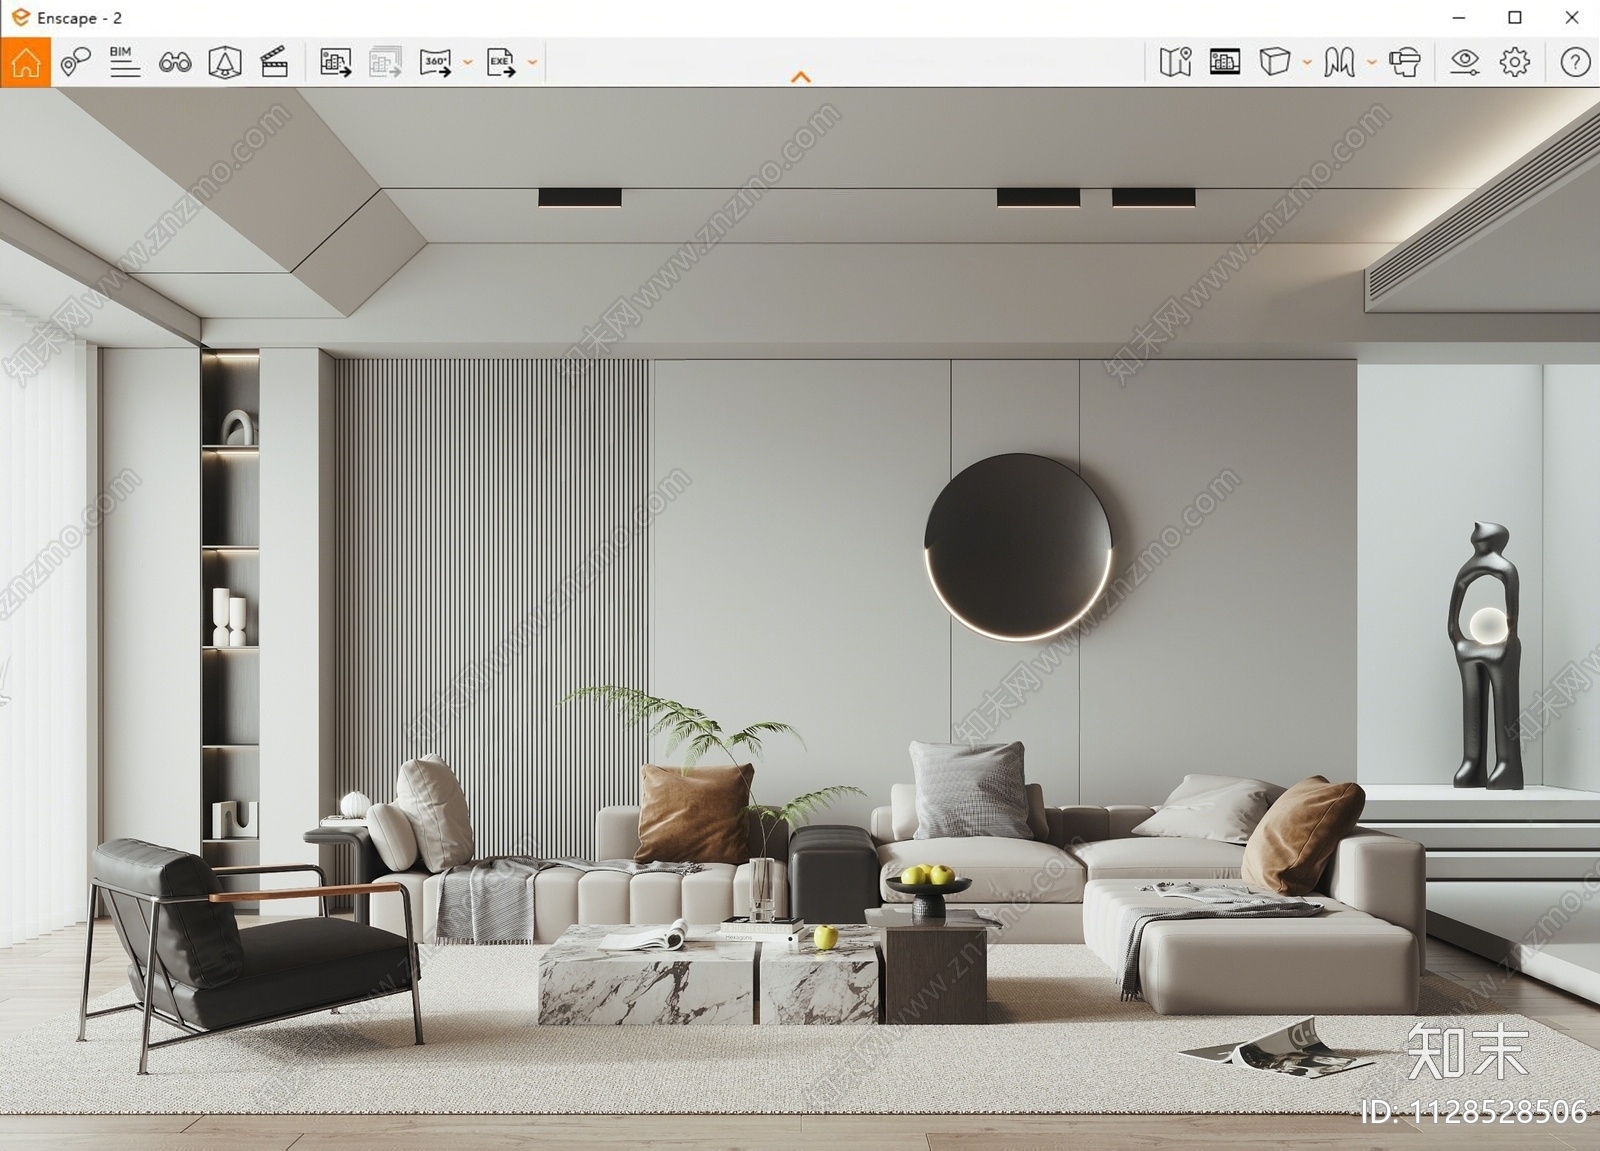Open view management binoculars tool
The width and height of the screenshot is (1600, 1151).
point(175,63)
